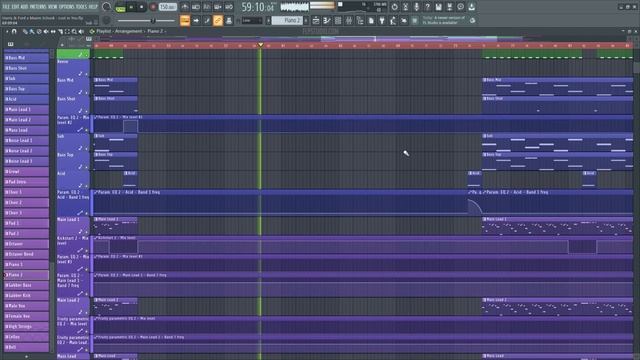Image resolution: width=640 pixels, height=360 pixels.
Task: Click the save project disk icon
Action: point(438,7)
